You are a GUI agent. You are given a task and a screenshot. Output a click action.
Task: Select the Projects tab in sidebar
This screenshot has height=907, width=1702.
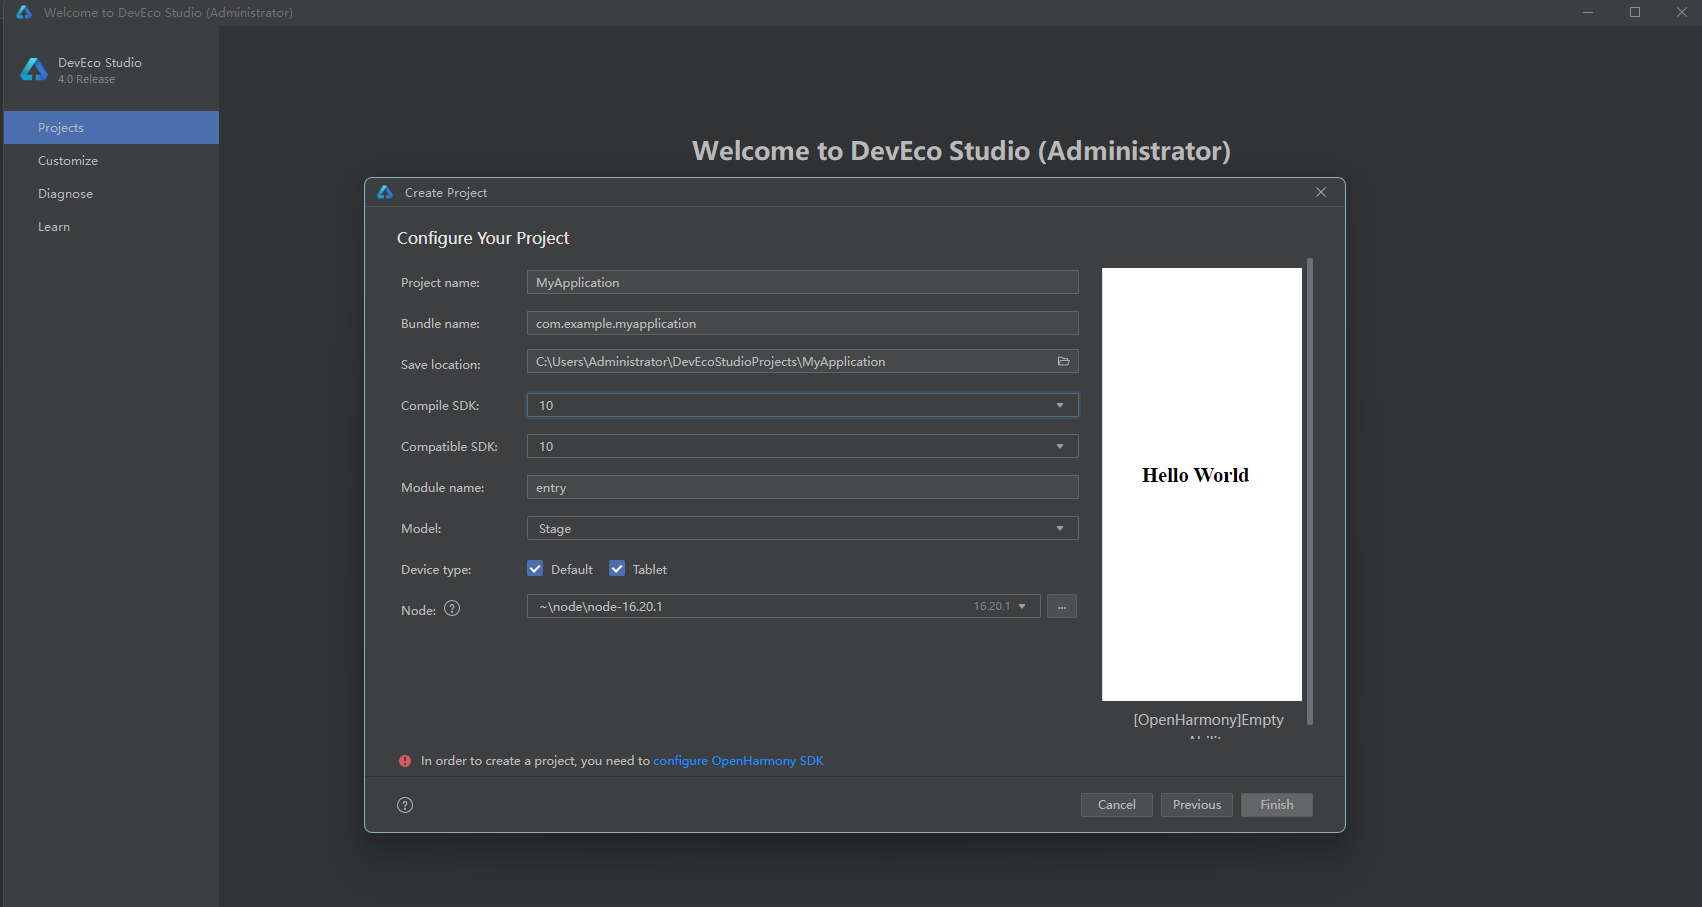click(x=111, y=128)
